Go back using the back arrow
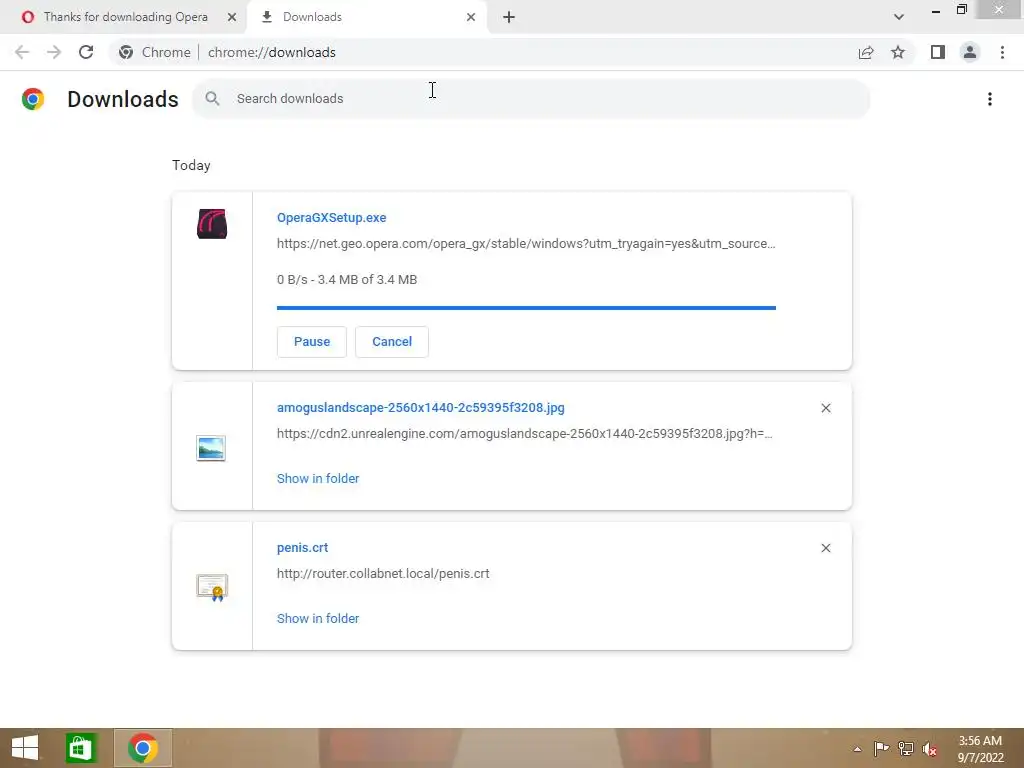Viewport: 1024px width, 768px height. click(22, 52)
